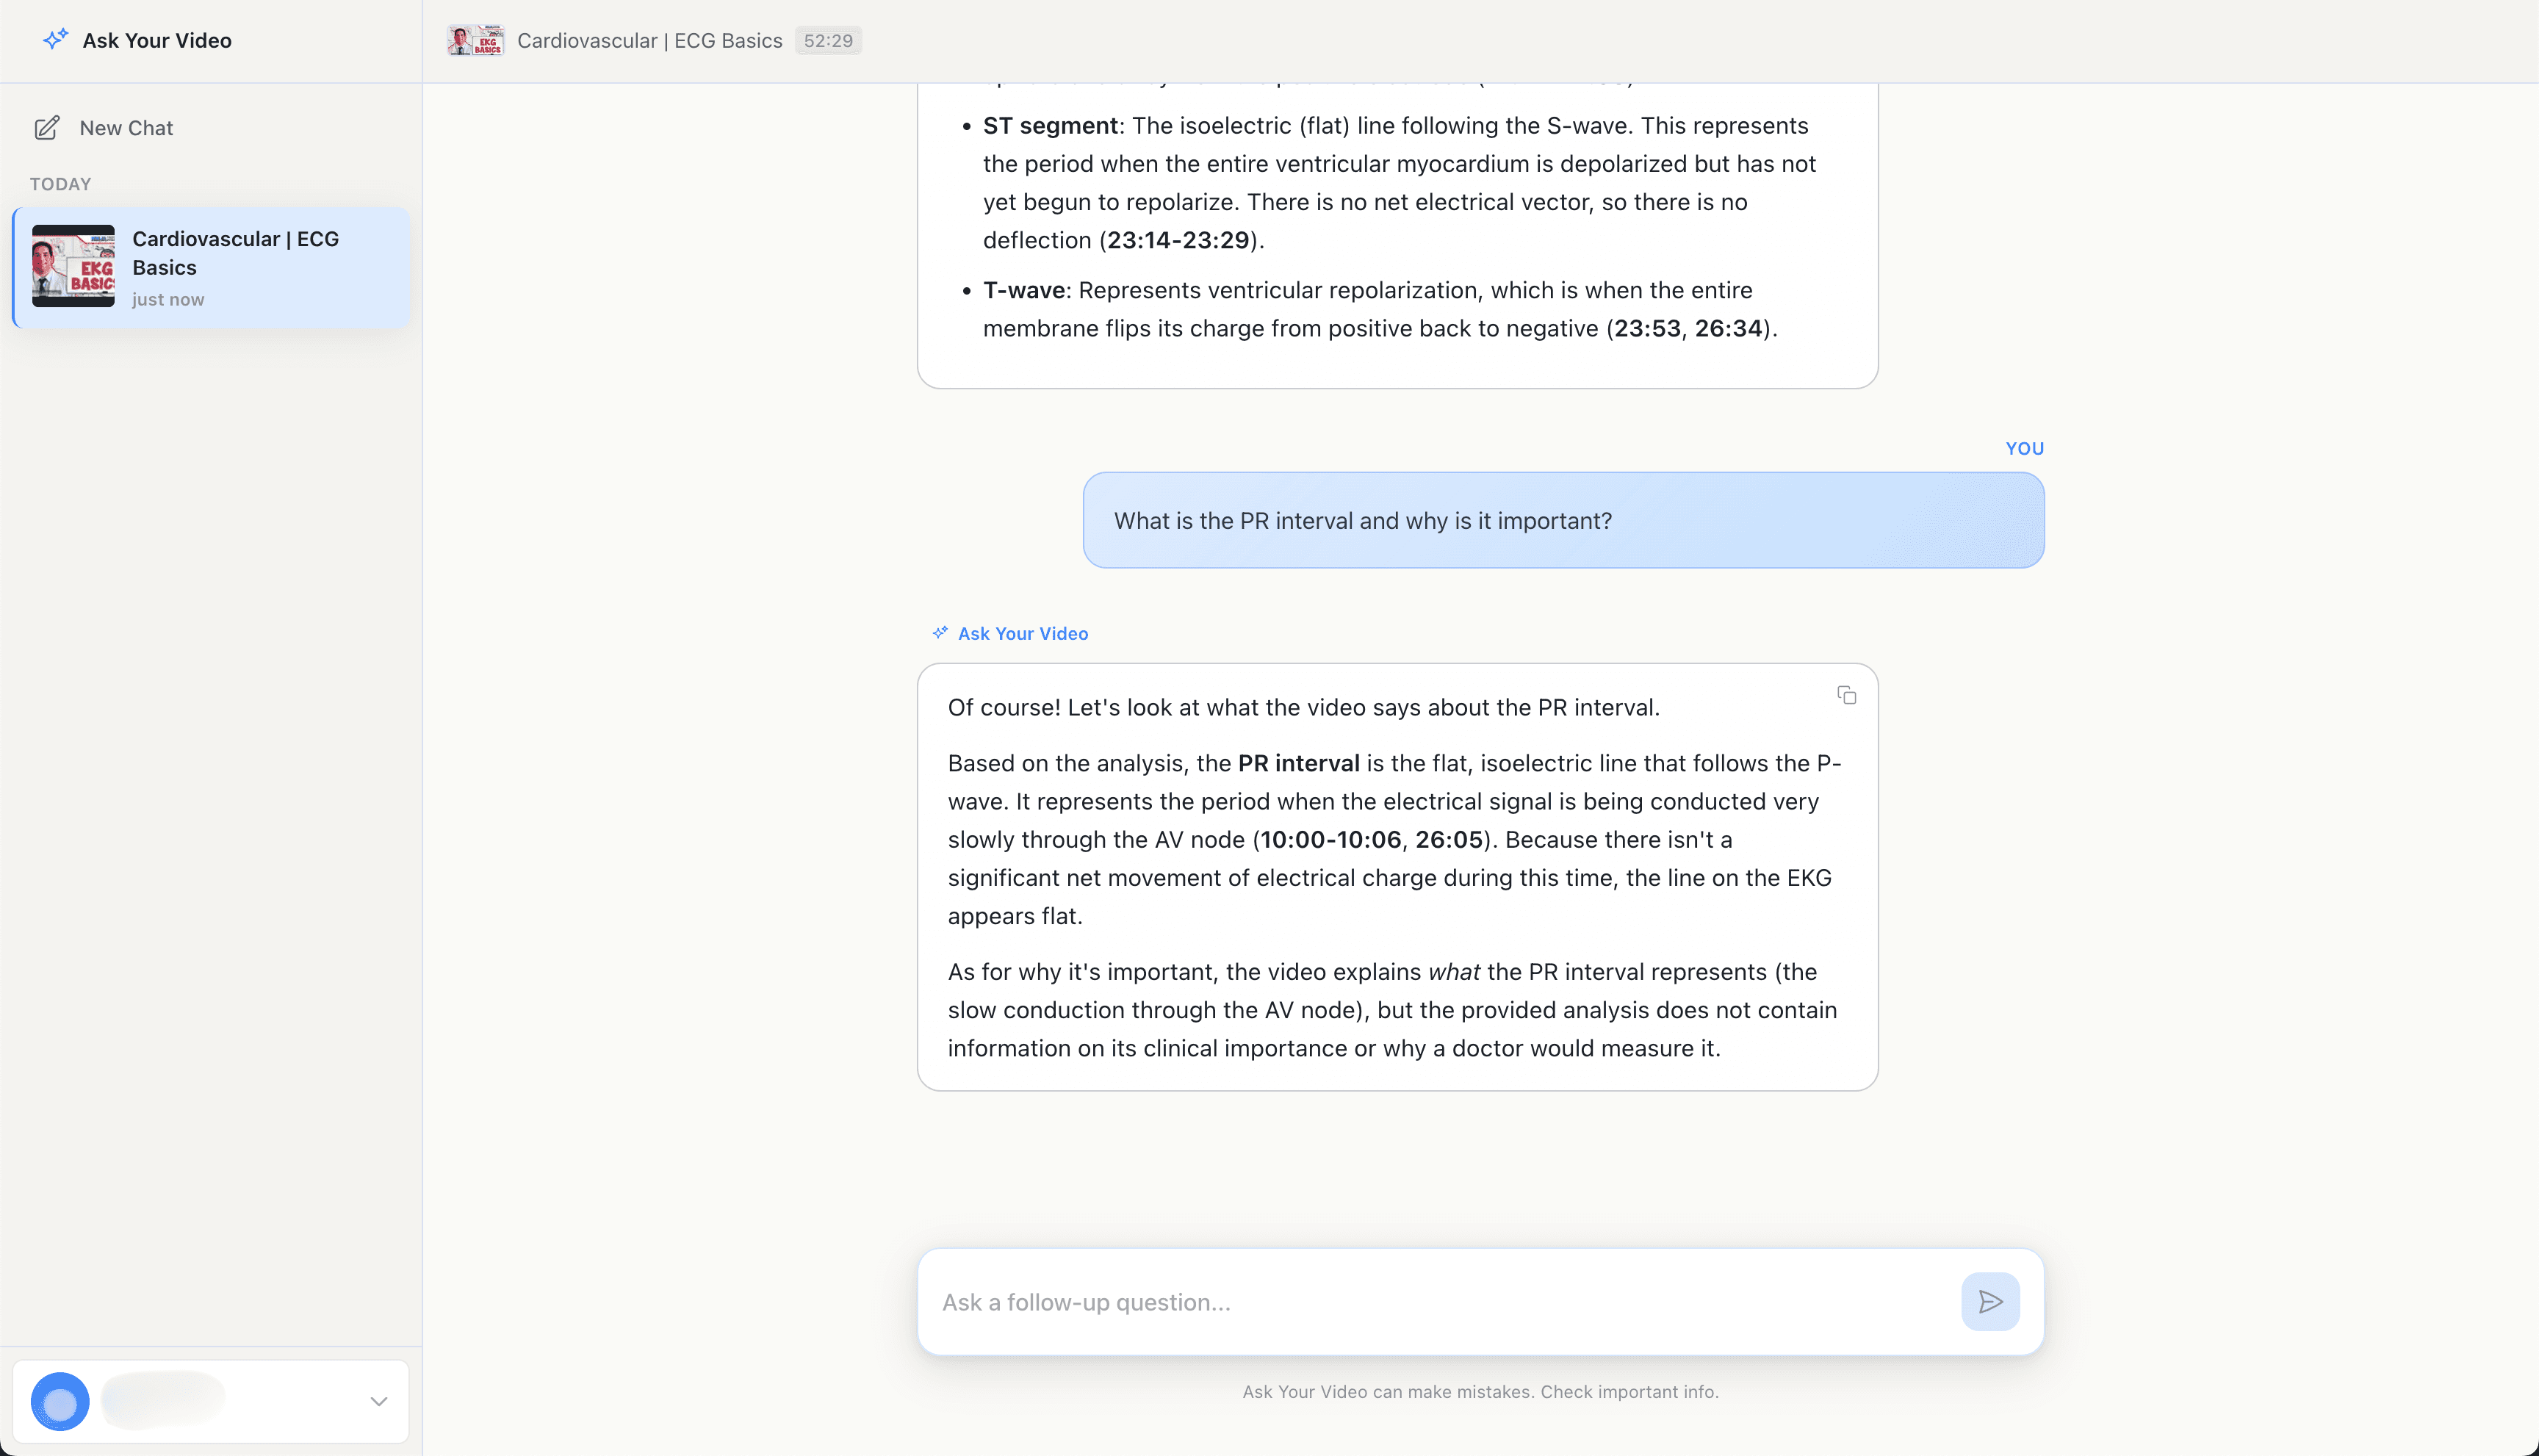Click the Ask Your Video sparkle logo
Screen dimensions: 2539x1456
tap(56, 39)
